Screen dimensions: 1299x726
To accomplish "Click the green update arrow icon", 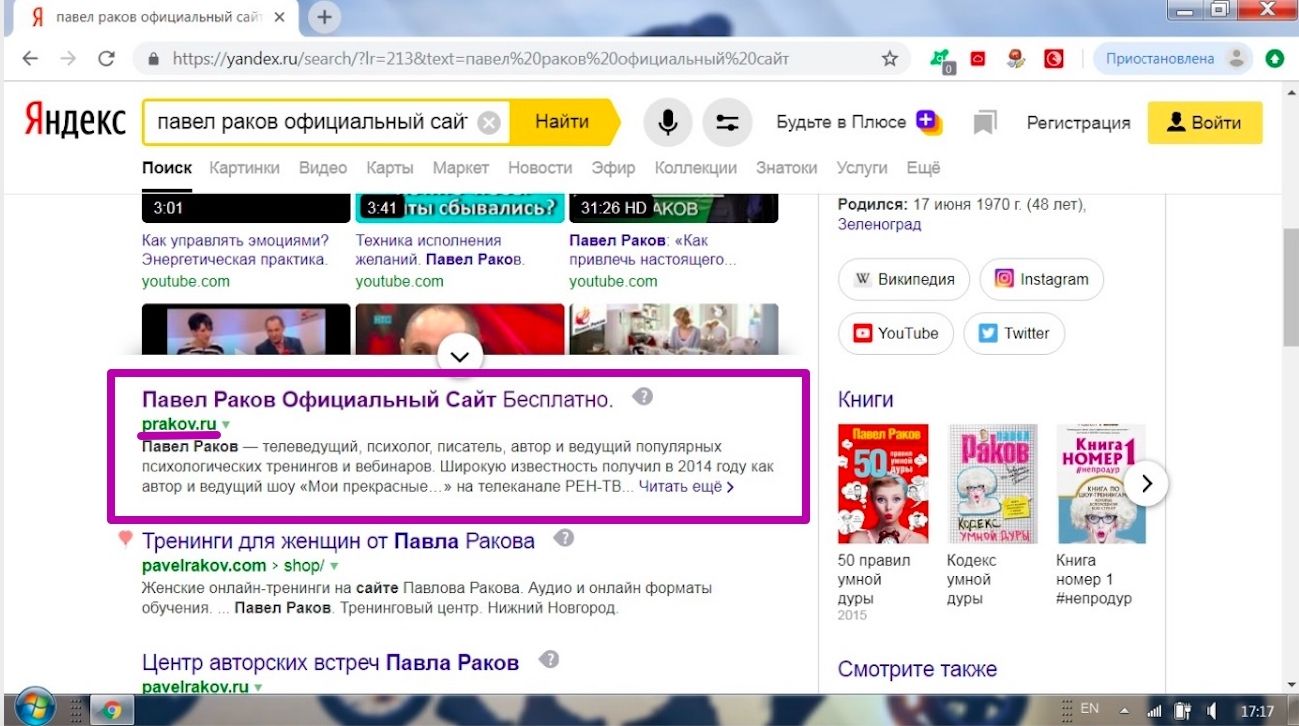I will click(1274, 59).
